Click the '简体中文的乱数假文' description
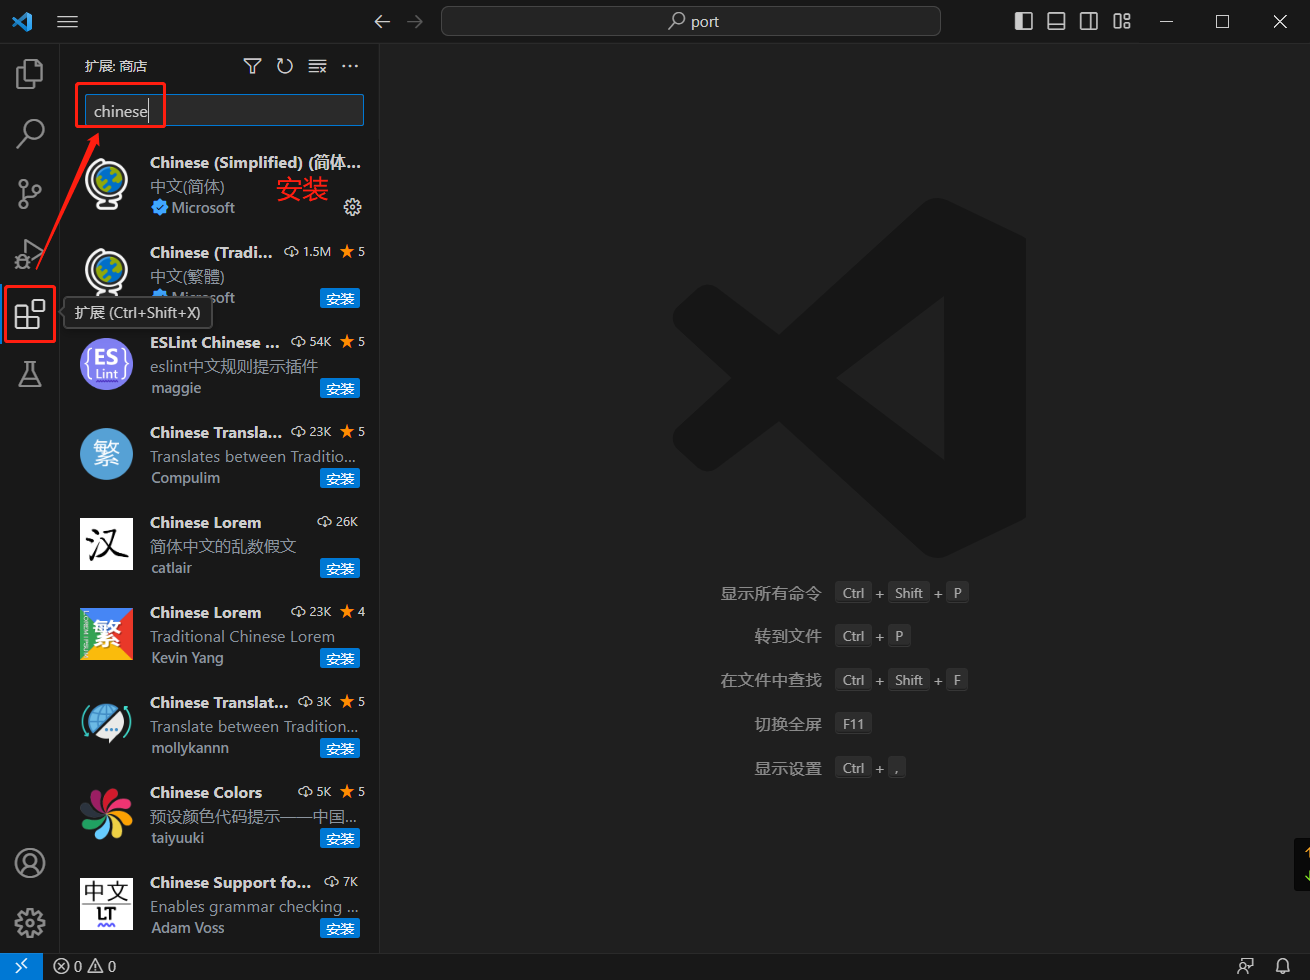 click(x=223, y=546)
